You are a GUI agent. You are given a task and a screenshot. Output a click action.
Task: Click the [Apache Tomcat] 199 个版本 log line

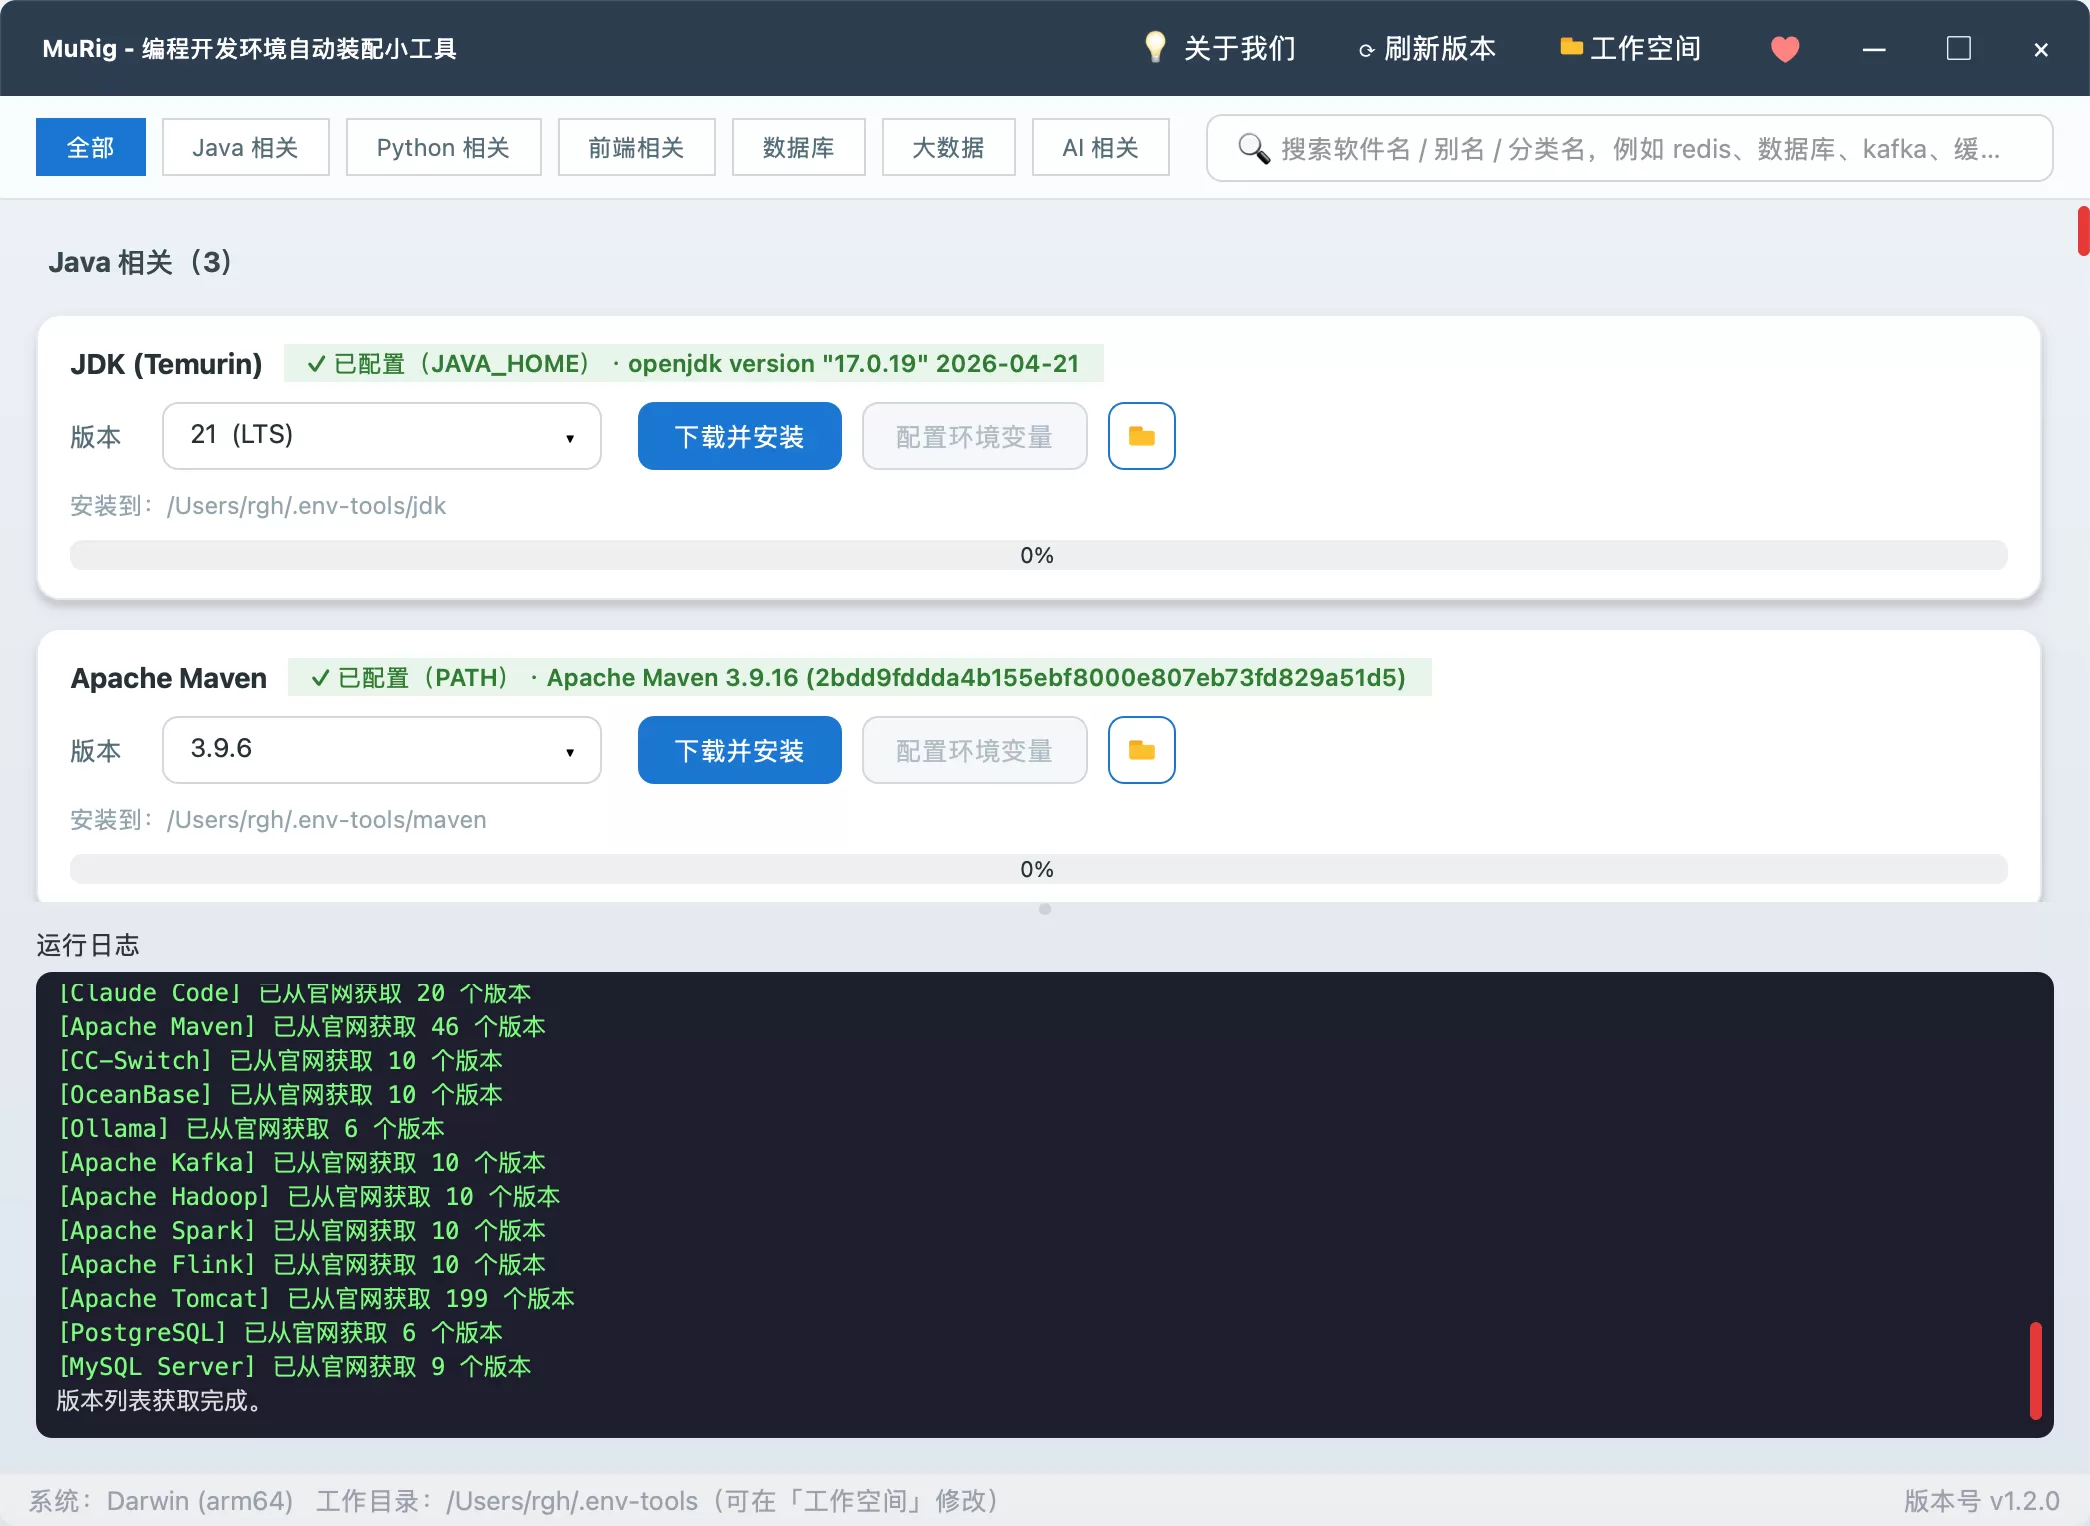316,1298
